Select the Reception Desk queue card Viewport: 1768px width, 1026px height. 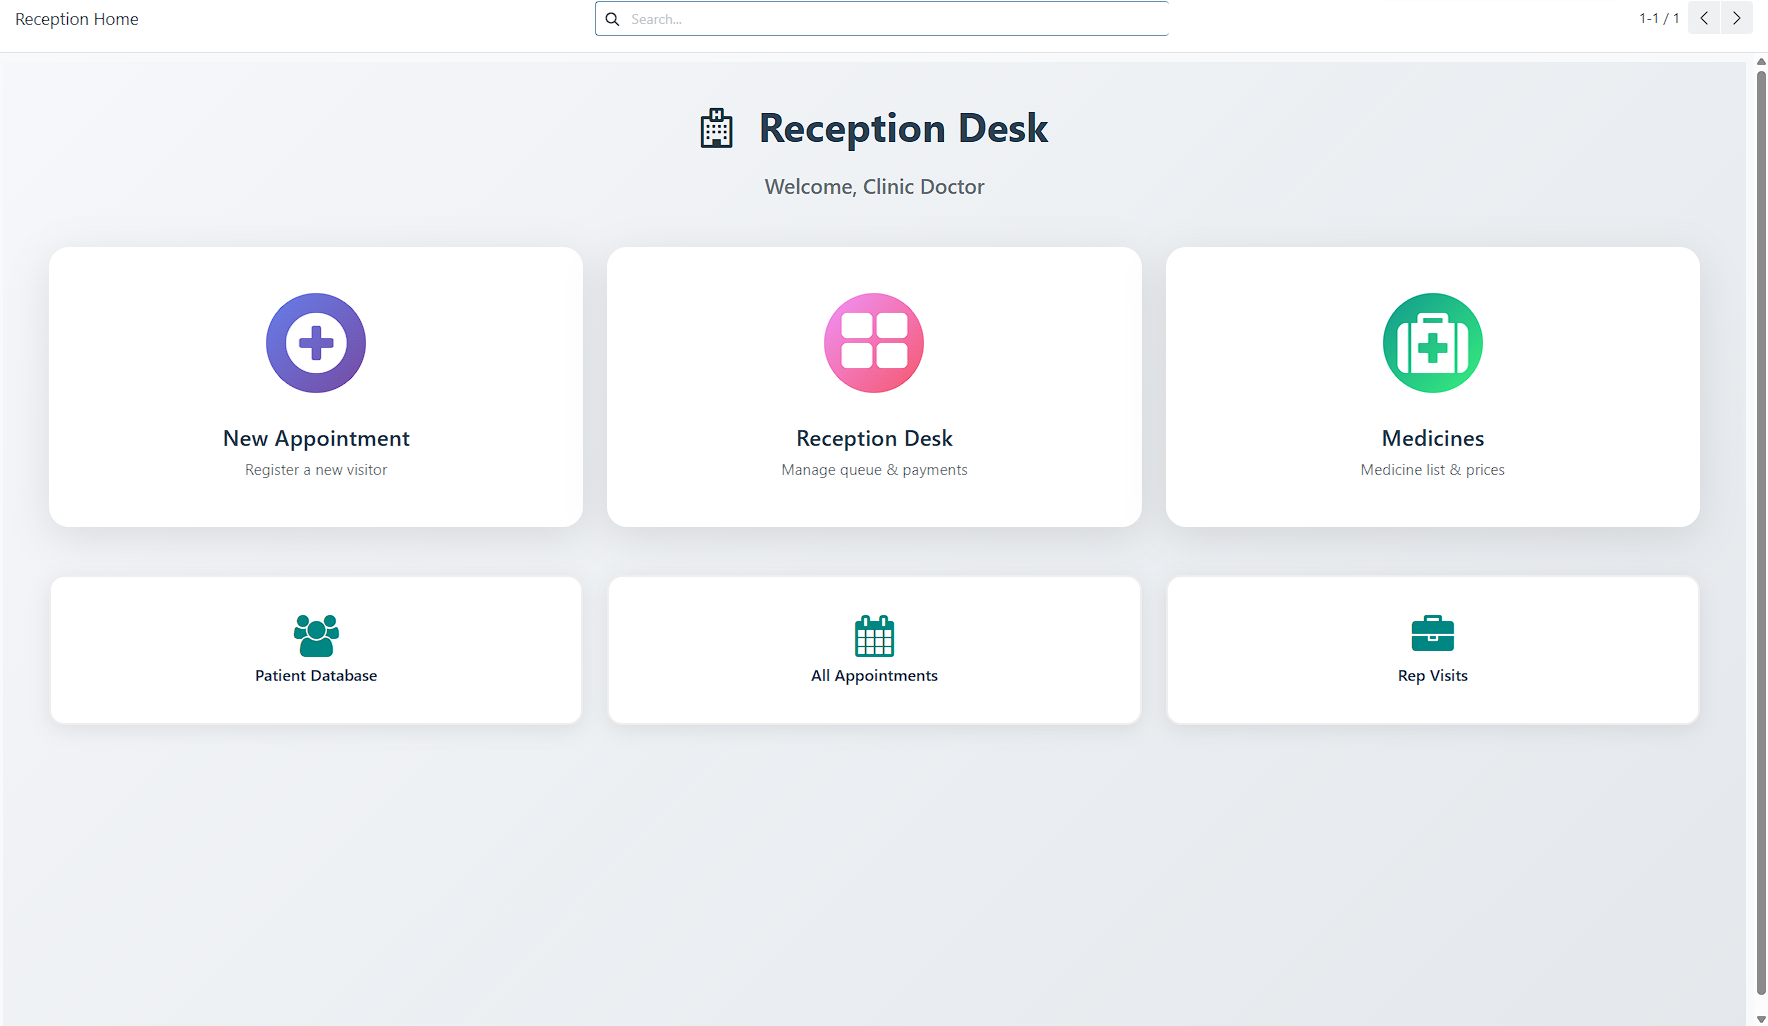coord(873,387)
